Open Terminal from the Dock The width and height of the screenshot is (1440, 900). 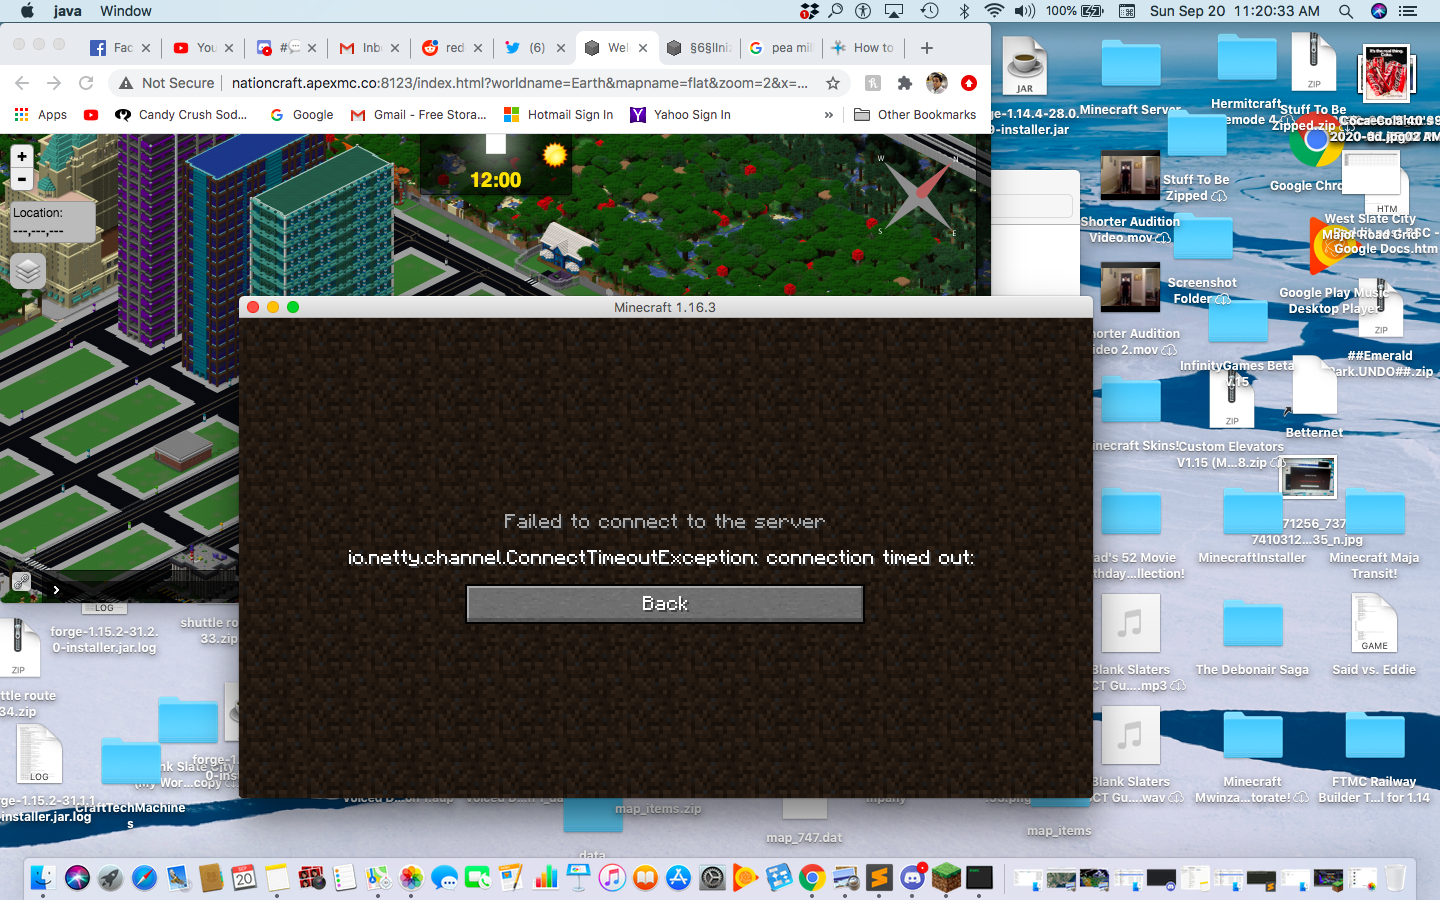tap(980, 878)
